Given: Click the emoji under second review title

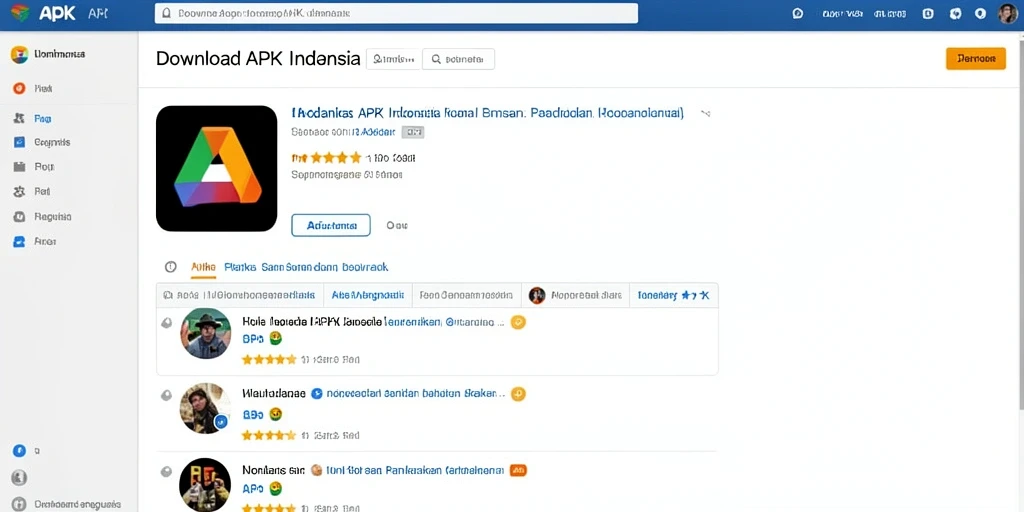Looking at the screenshot, I should [x=276, y=414].
